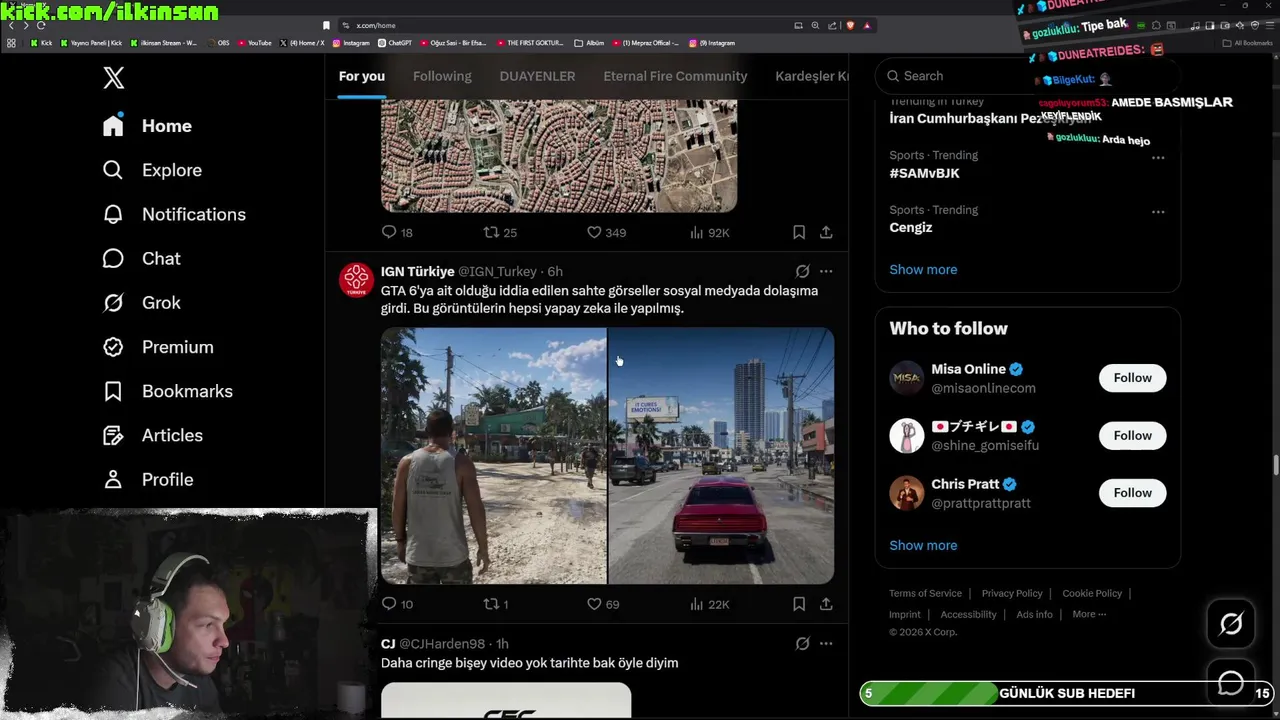Image resolution: width=1280 pixels, height=720 pixels.
Task: Open the GTA 6 beach image
Action: tap(493, 456)
